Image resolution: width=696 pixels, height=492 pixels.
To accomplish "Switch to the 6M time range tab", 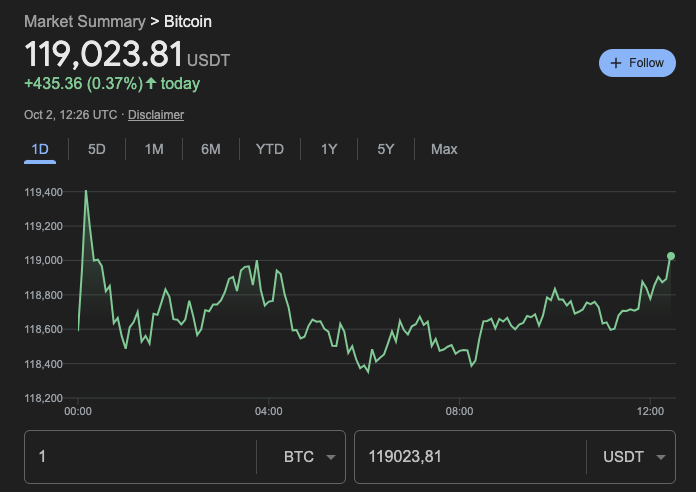I will 211,149.
